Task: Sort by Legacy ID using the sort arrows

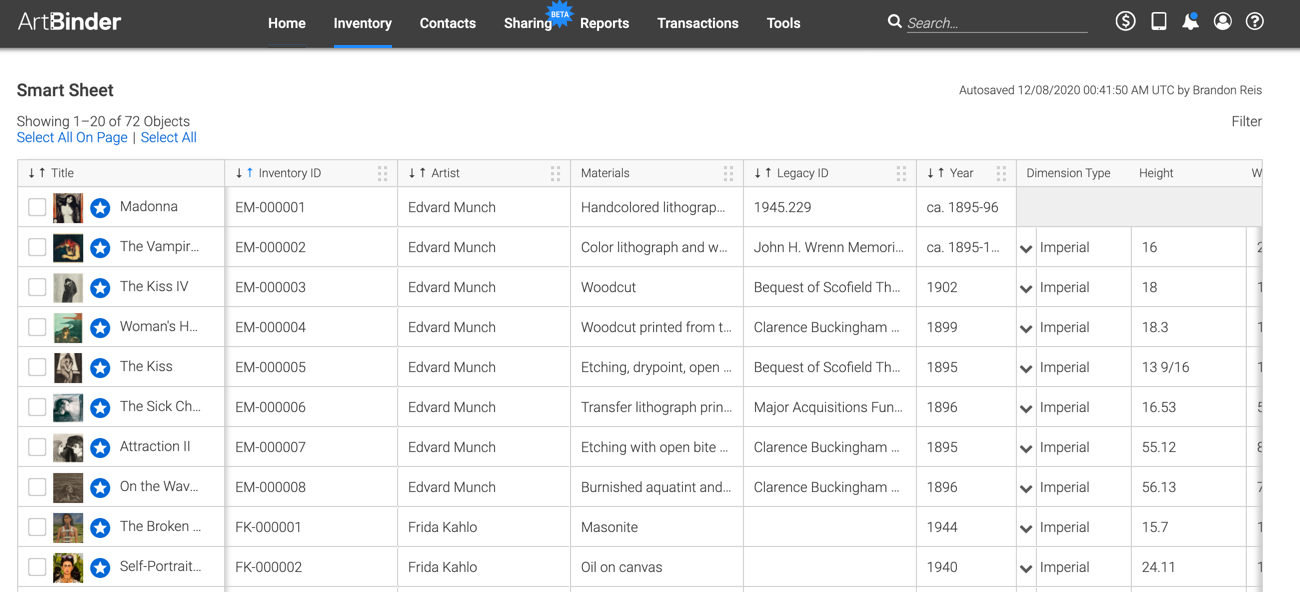Action: pos(763,173)
